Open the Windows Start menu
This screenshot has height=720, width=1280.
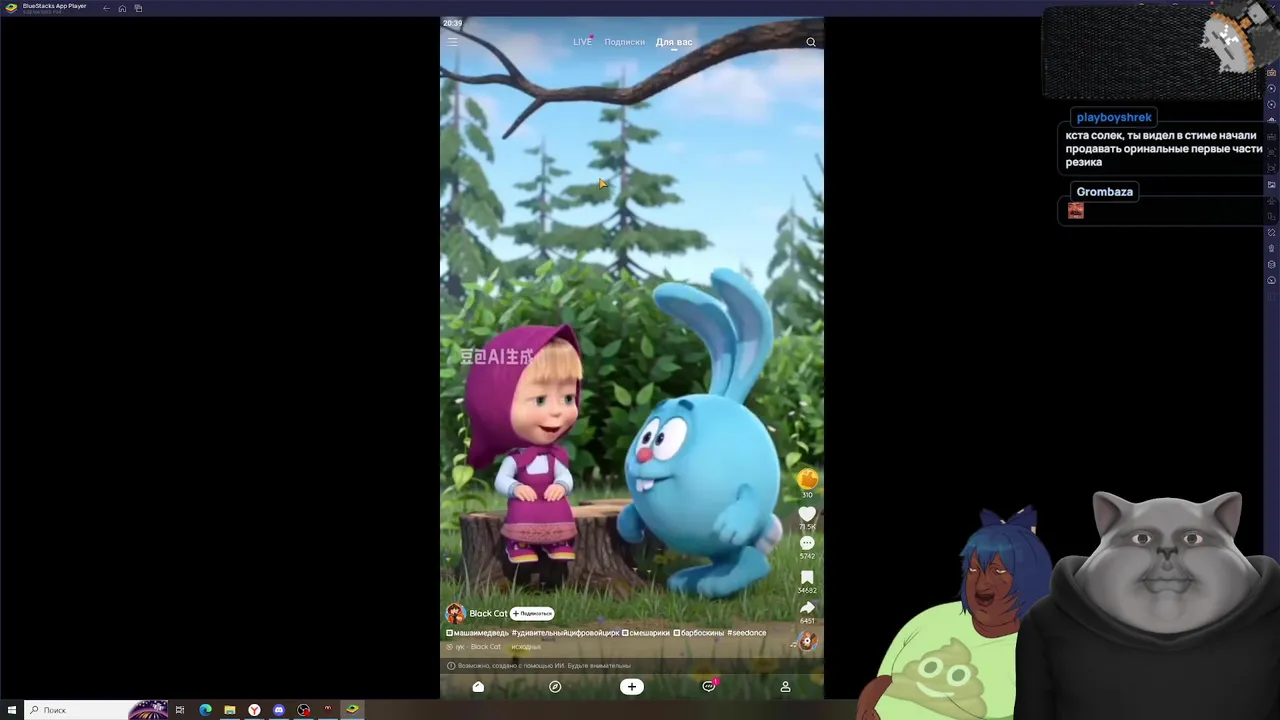click(11, 710)
